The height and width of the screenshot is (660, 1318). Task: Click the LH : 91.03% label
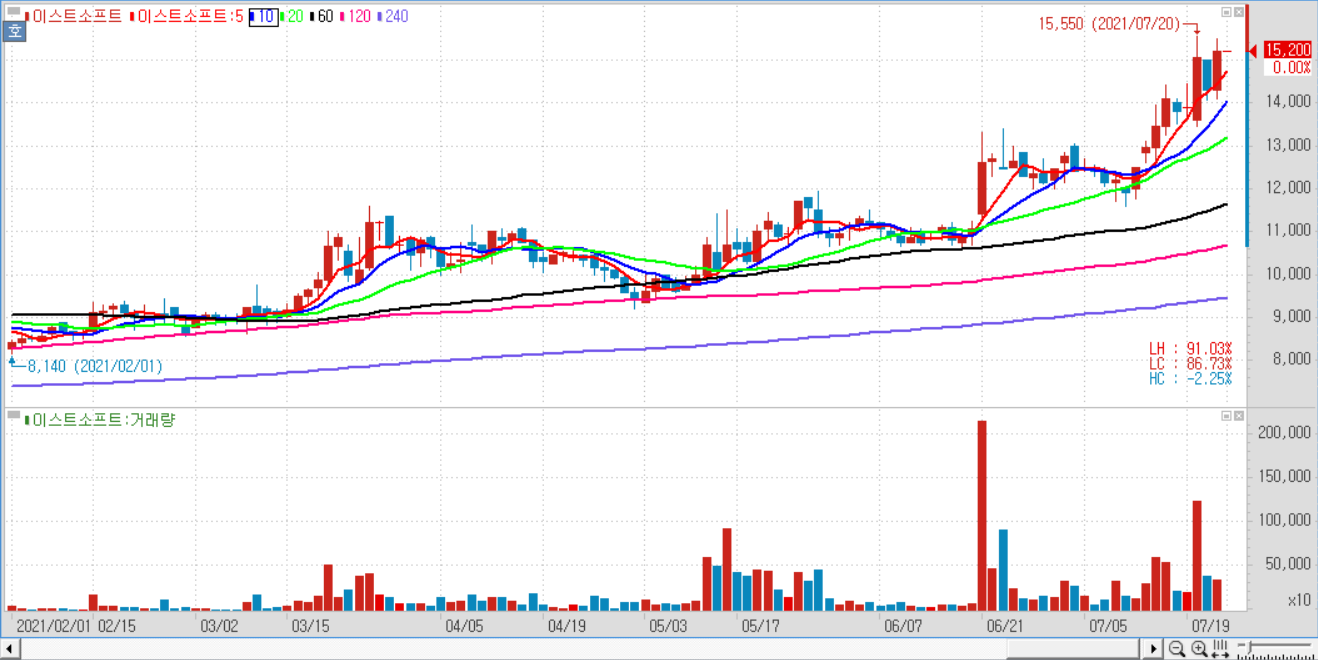tap(1190, 348)
